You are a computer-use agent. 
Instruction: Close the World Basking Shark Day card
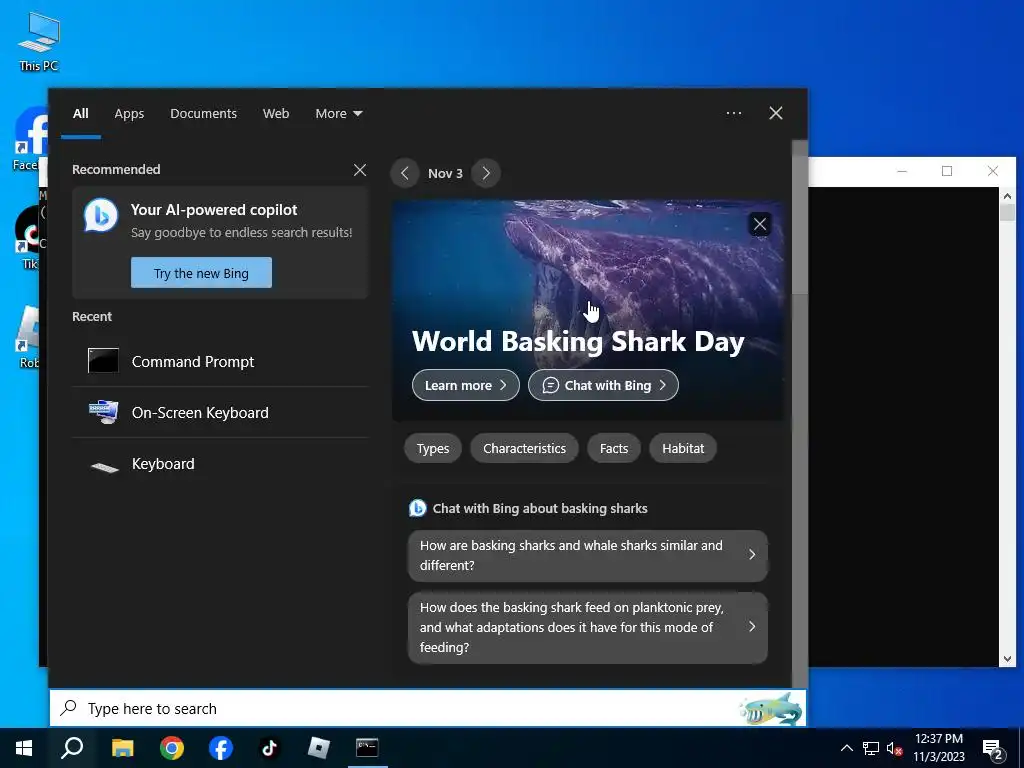point(760,225)
